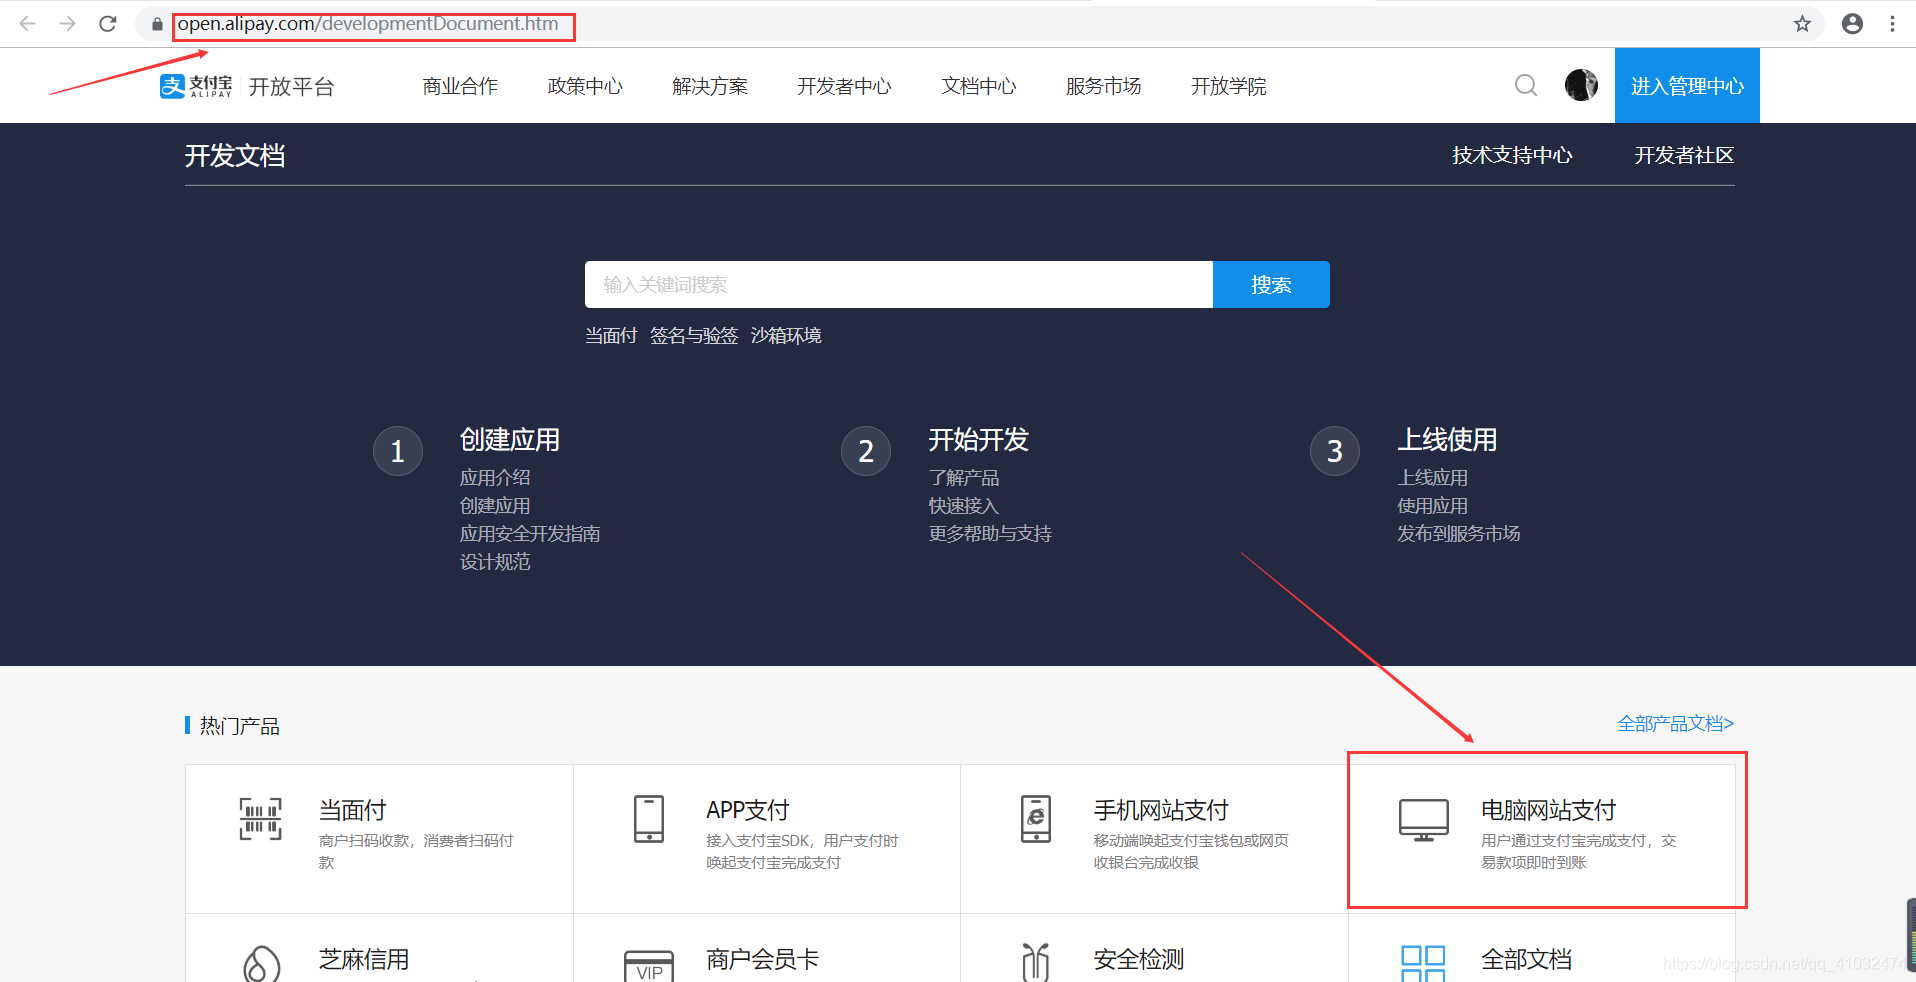Image resolution: width=1916 pixels, height=982 pixels.
Task: Click the 手机网站支付 mobile browser icon
Action: coord(1036,819)
